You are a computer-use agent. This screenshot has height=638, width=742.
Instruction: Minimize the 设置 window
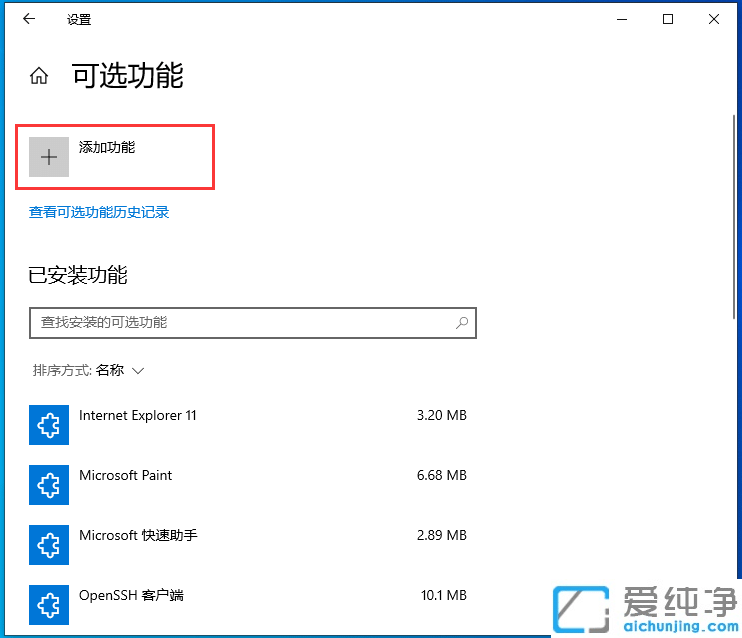coord(622,19)
